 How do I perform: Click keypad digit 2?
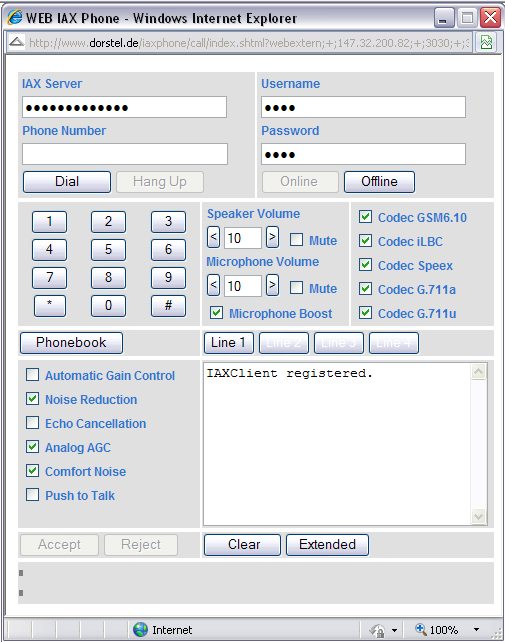(108, 222)
